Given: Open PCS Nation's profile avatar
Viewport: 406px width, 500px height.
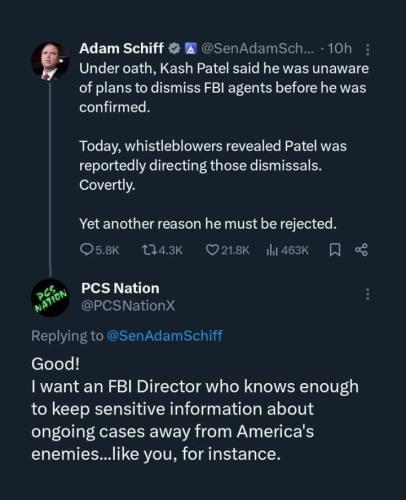Looking at the screenshot, I should pos(50,297).
